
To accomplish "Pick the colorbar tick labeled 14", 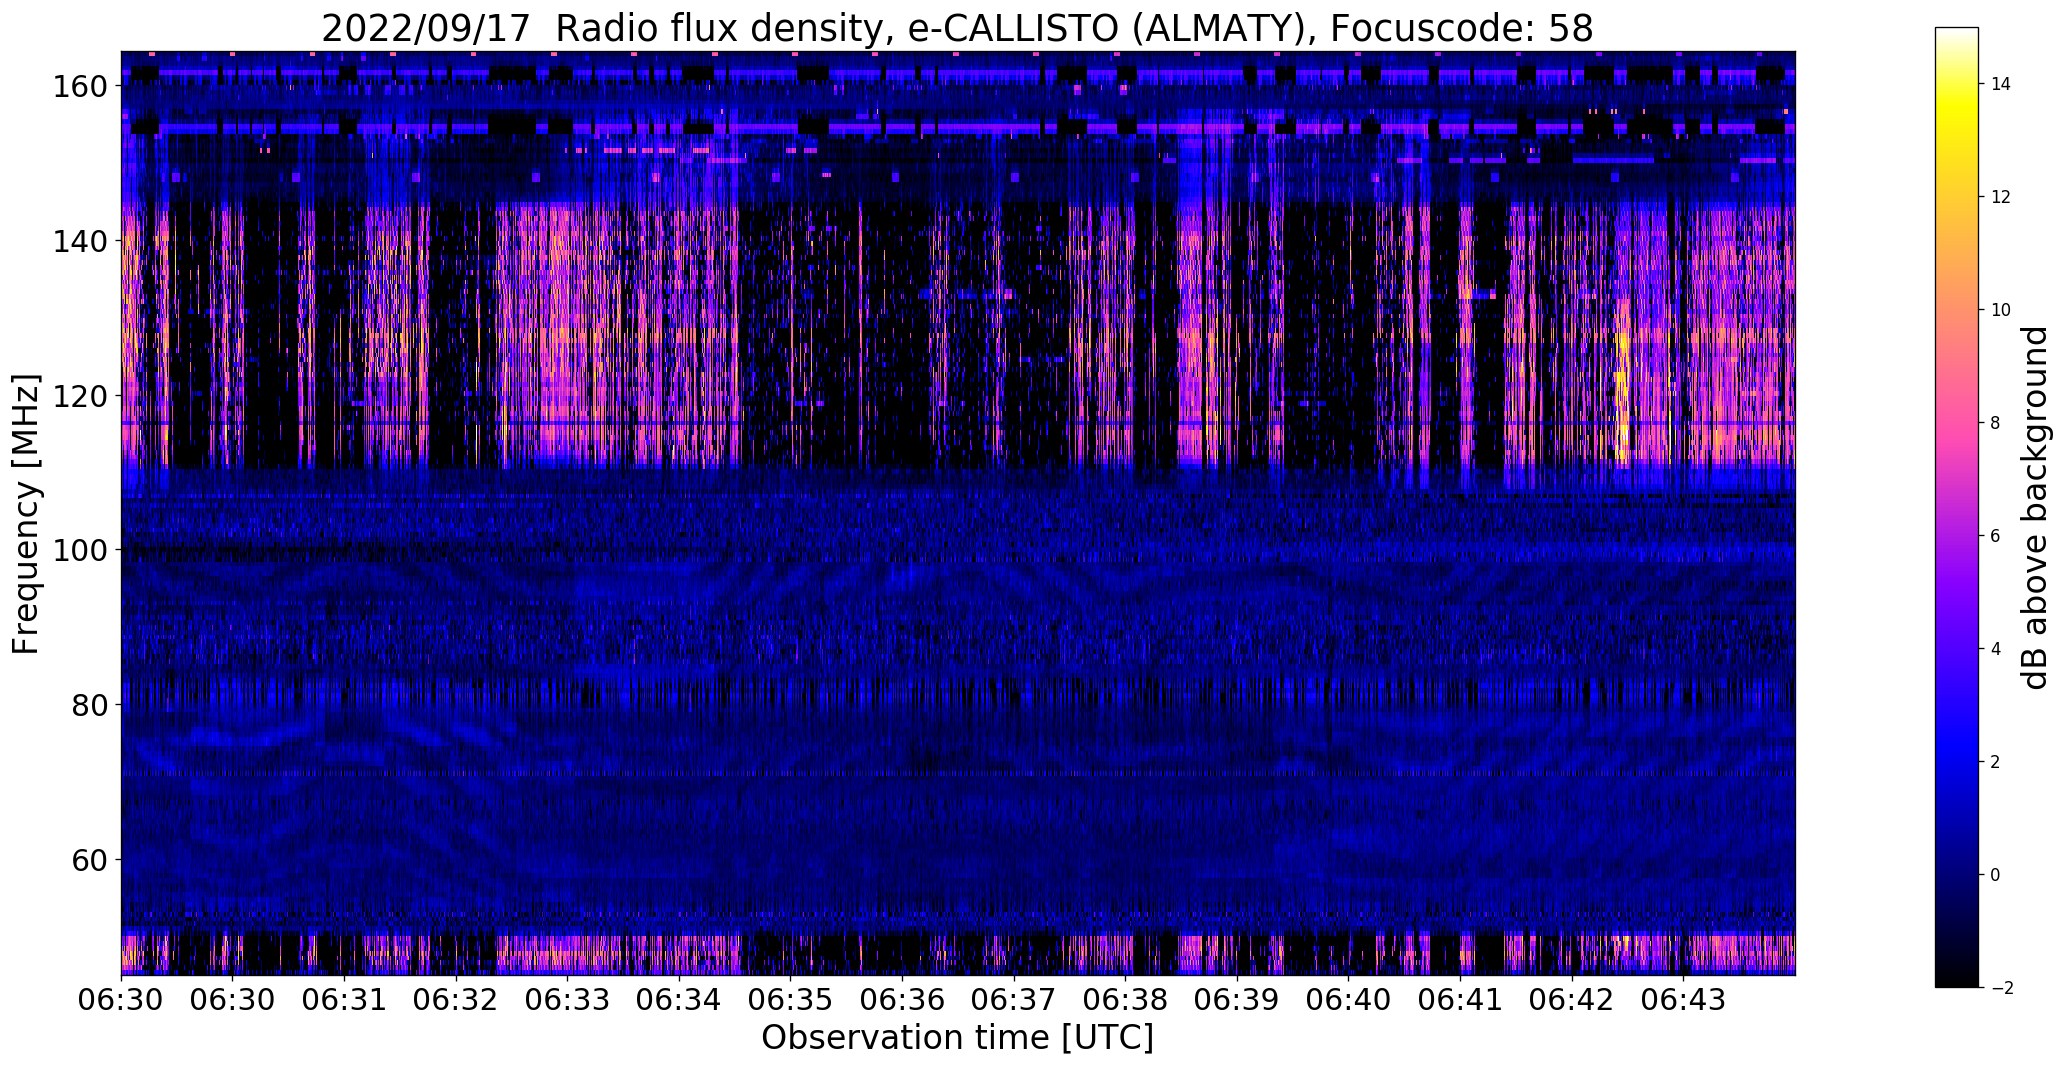I will (x=2000, y=84).
